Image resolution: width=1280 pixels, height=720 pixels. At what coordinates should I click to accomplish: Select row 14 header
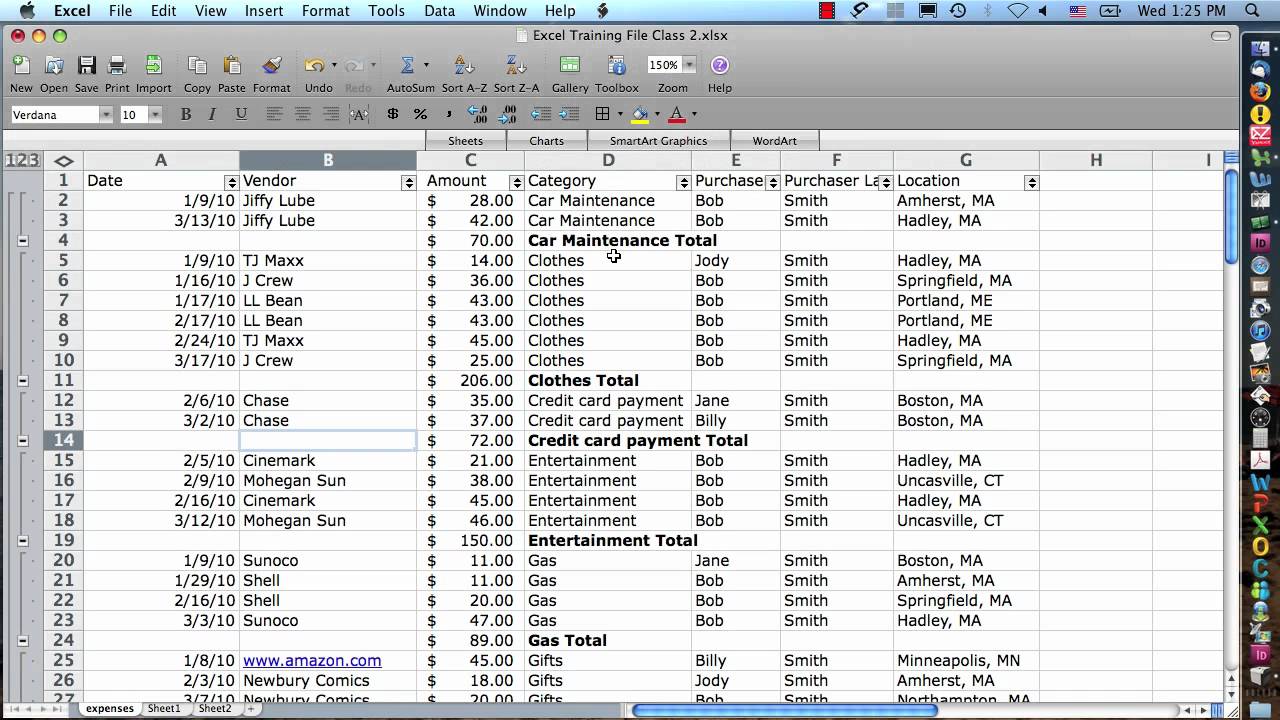point(63,441)
